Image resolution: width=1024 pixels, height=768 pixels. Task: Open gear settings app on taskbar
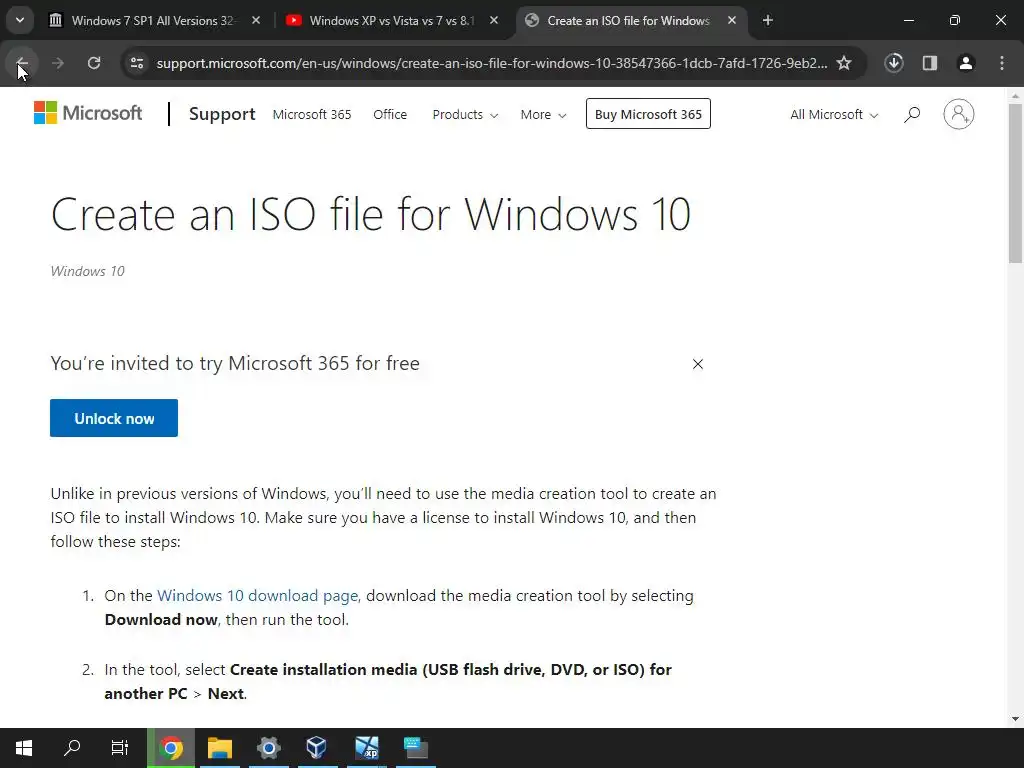pyautogui.click(x=268, y=748)
